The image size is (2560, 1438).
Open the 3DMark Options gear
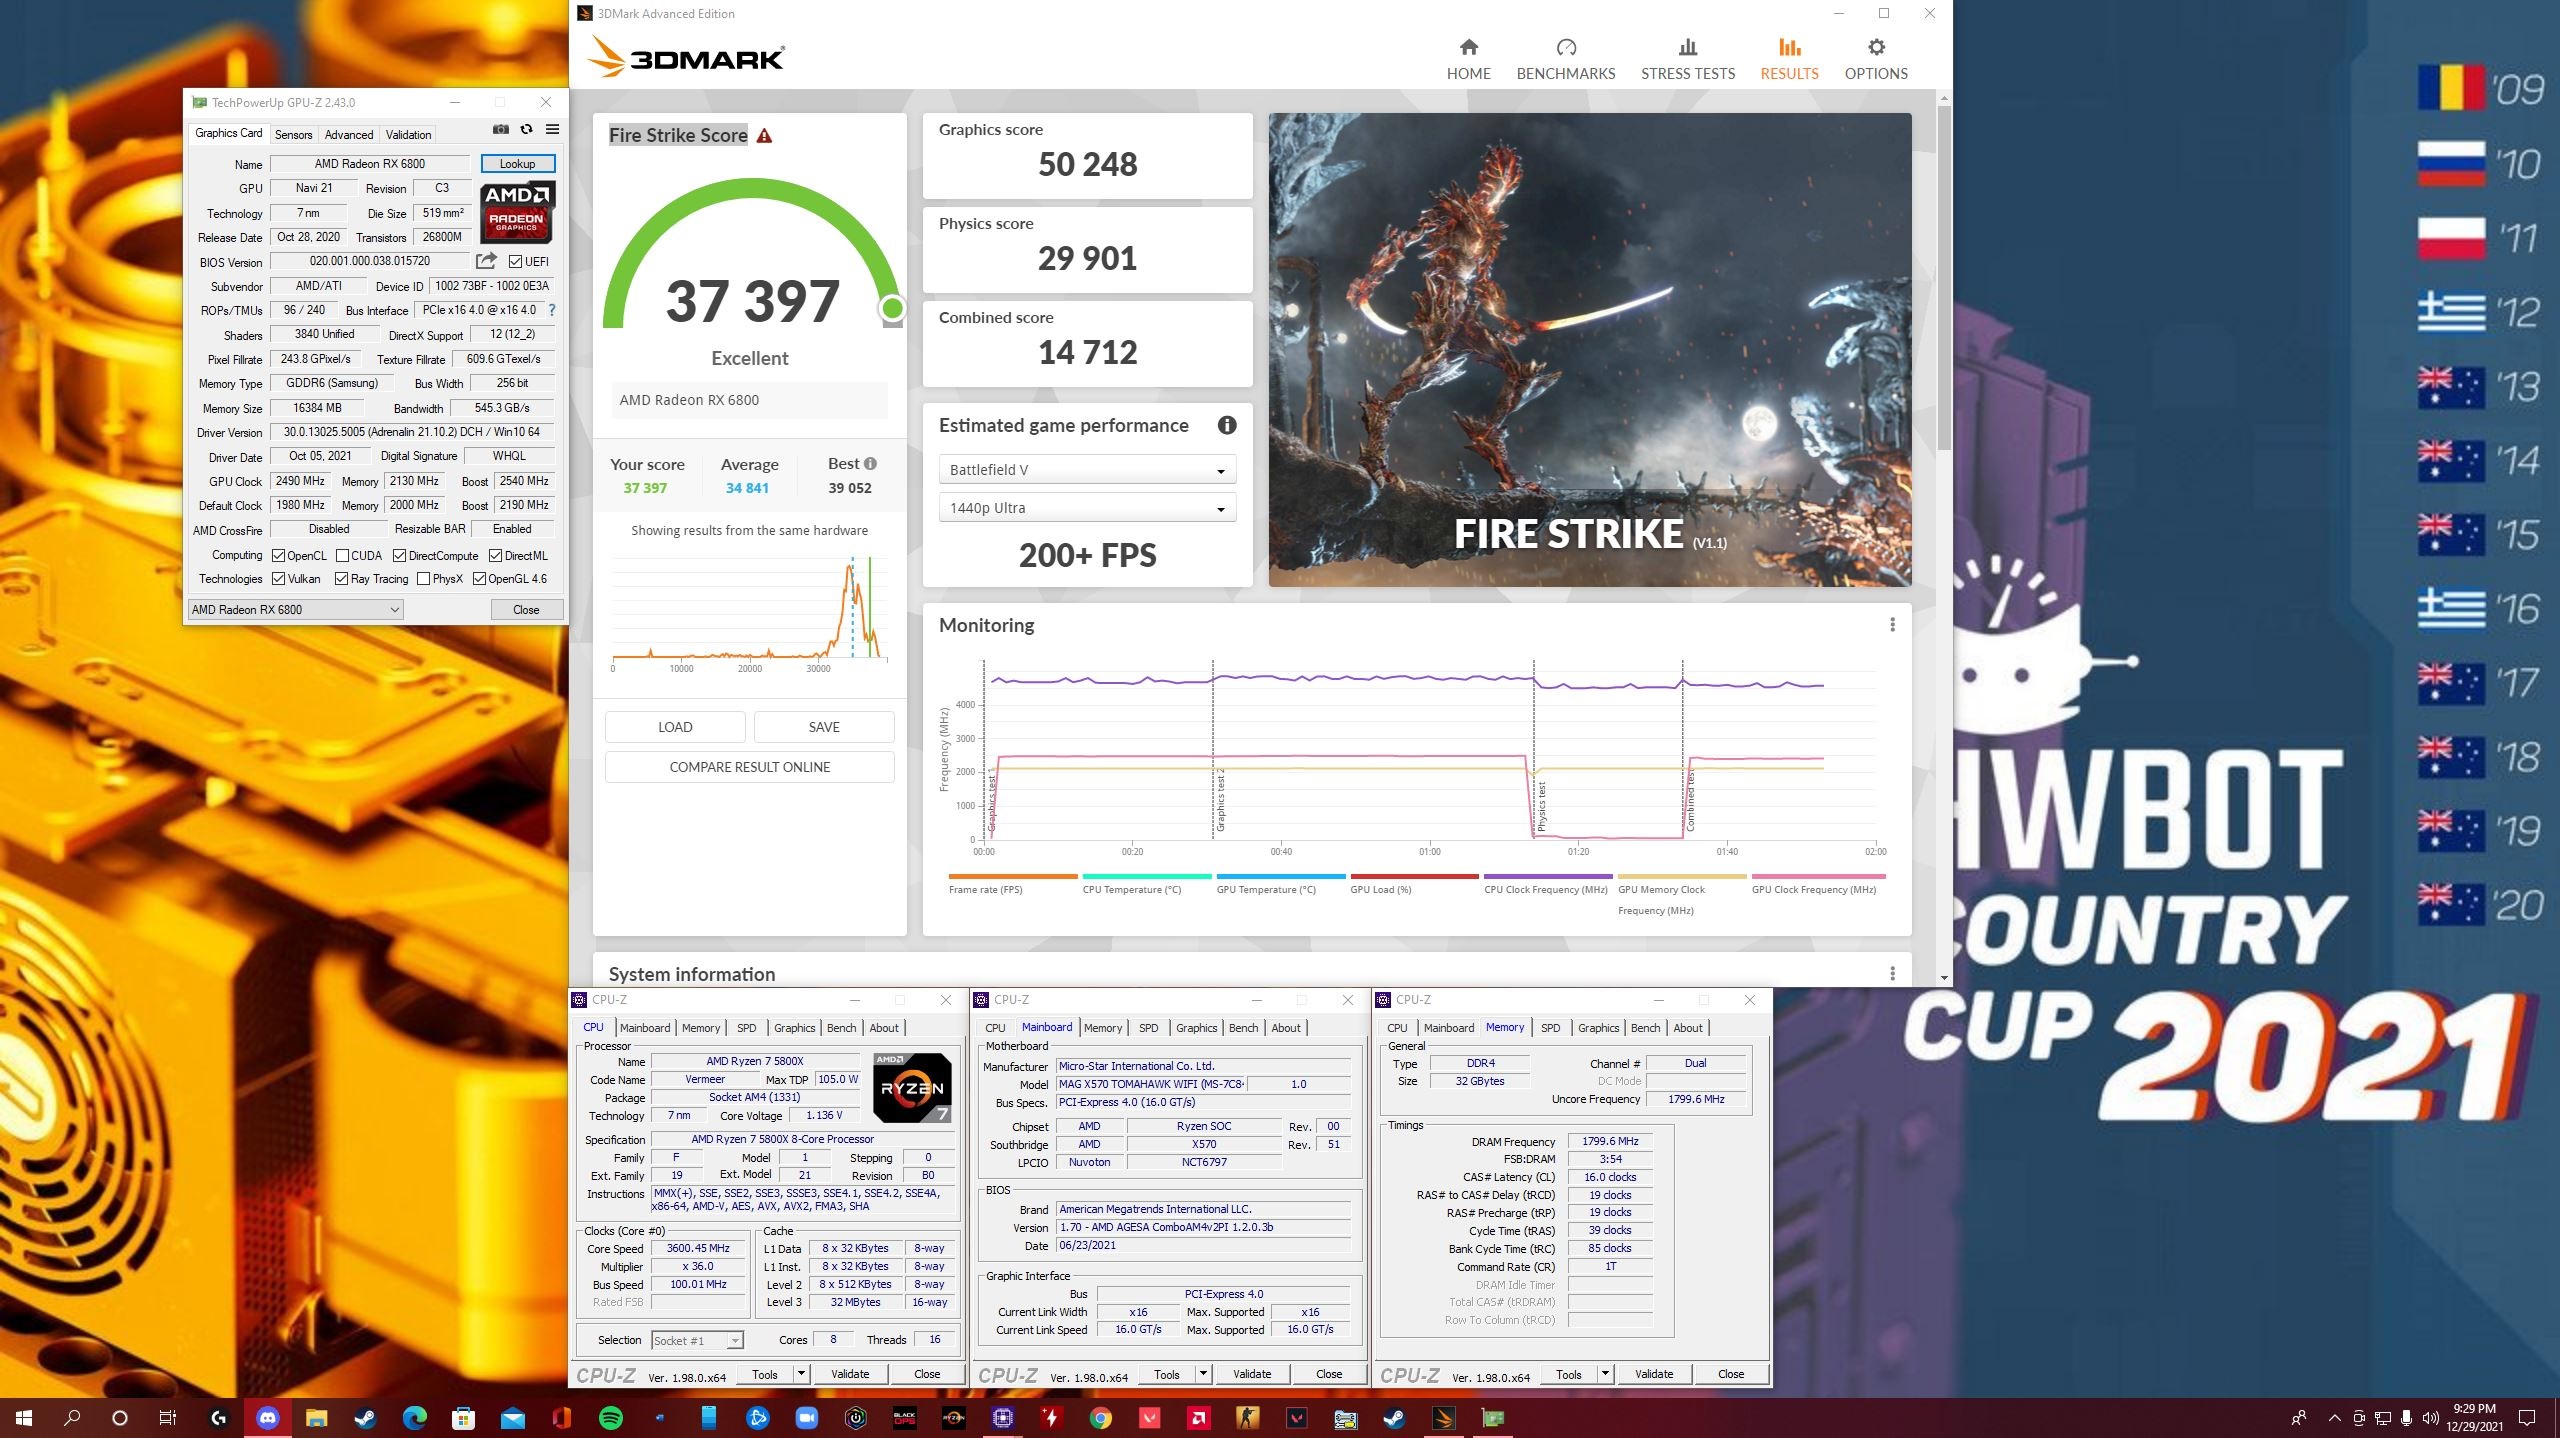point(1876,59)
